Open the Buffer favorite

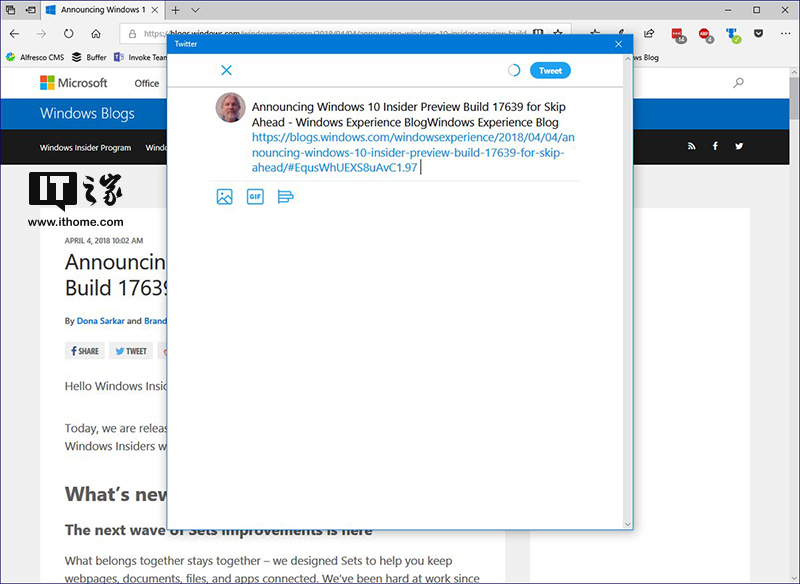point(89,57)
